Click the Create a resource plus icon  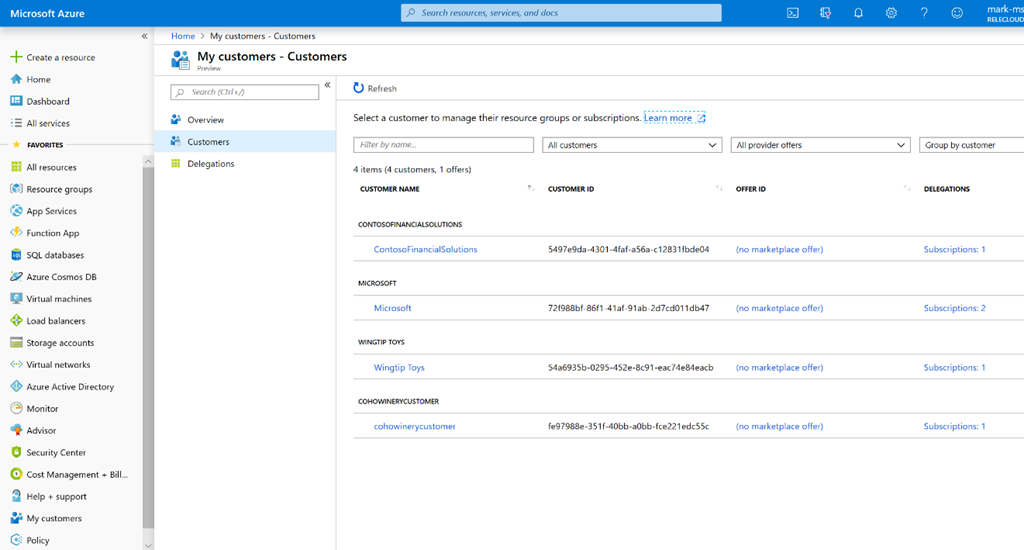pyautogui.click(x=16, y=57)
